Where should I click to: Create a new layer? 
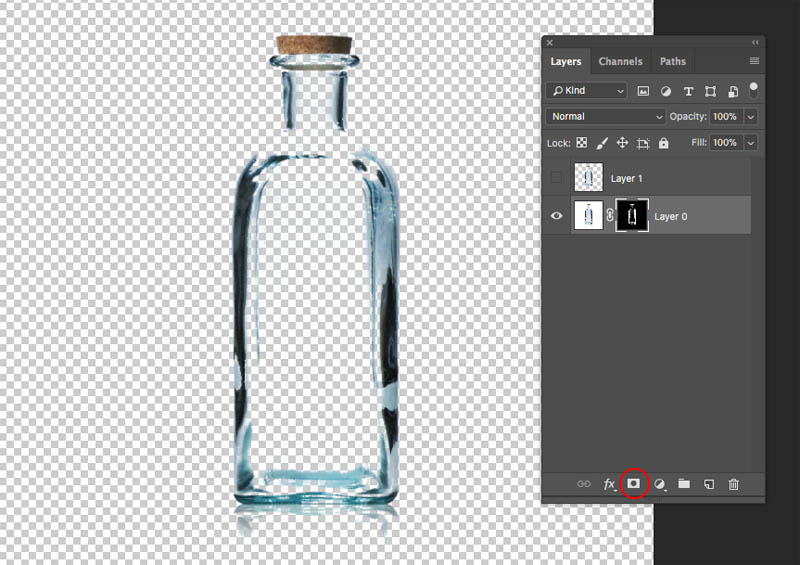(709, 484)
